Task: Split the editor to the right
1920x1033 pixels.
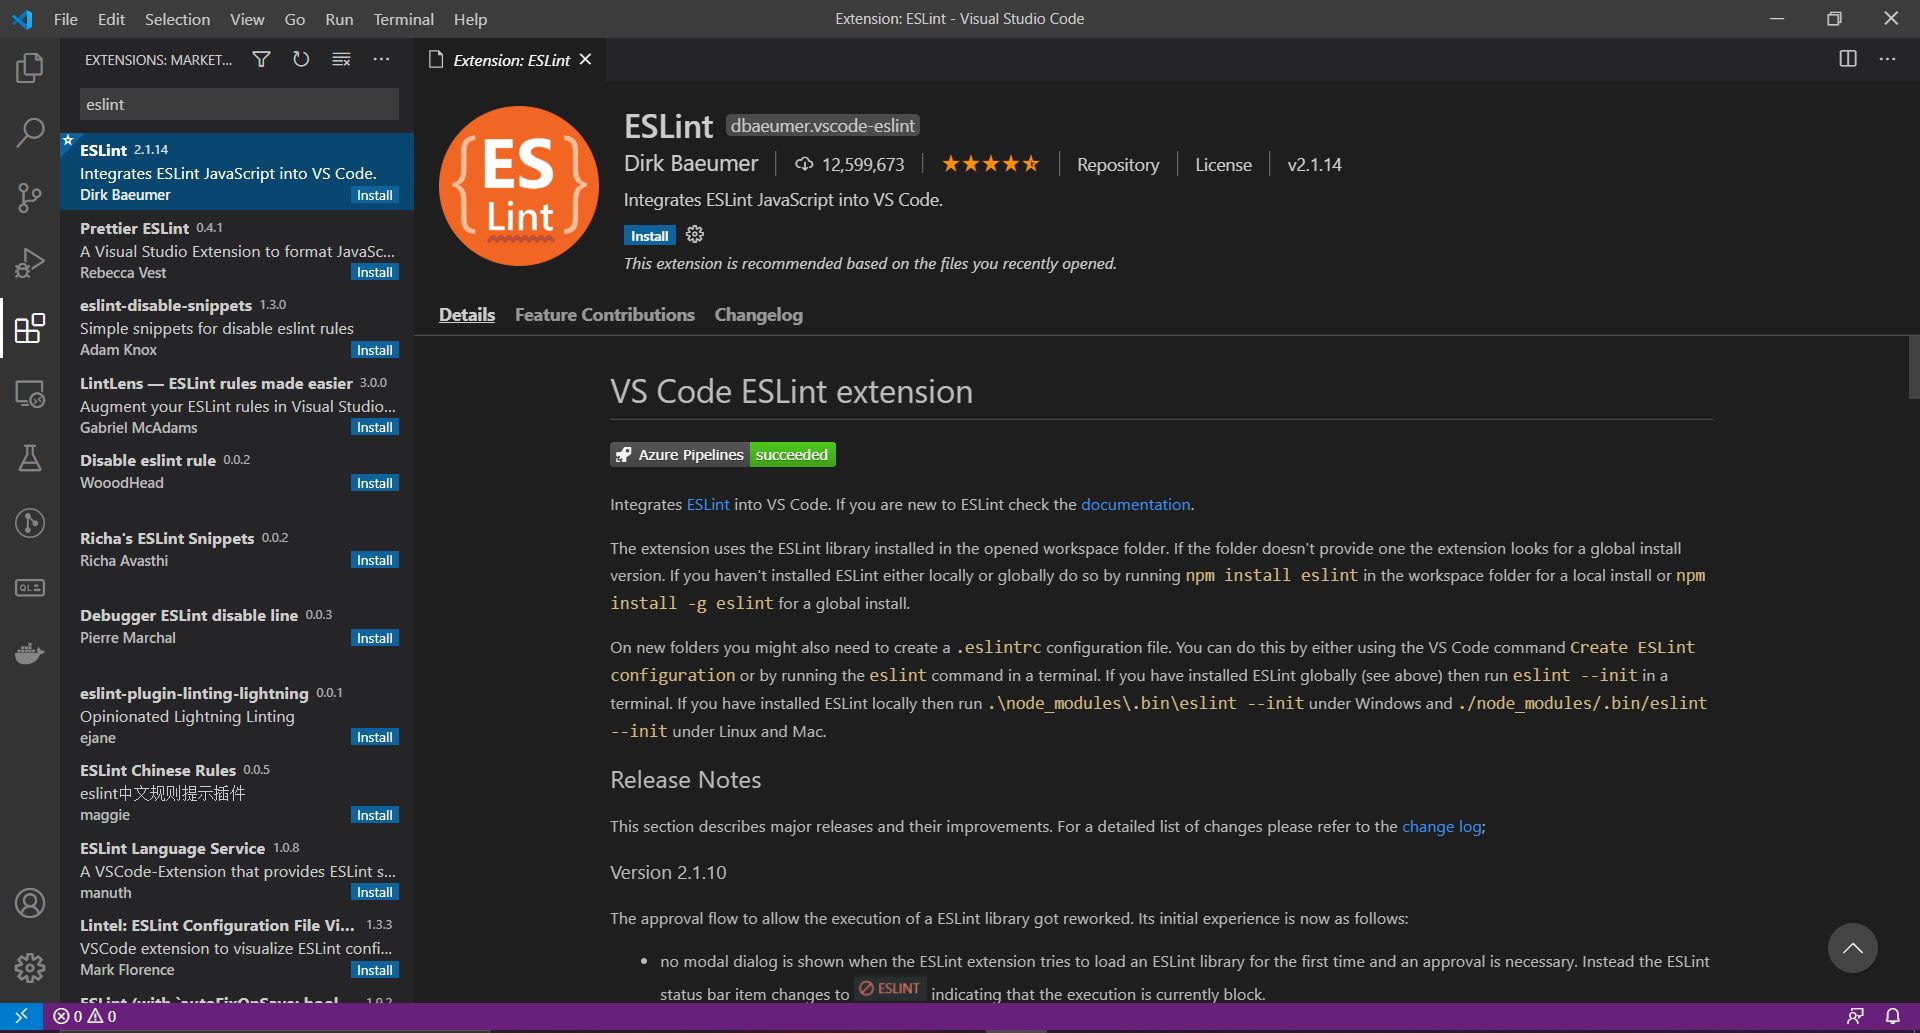Action: (1848, 59)
